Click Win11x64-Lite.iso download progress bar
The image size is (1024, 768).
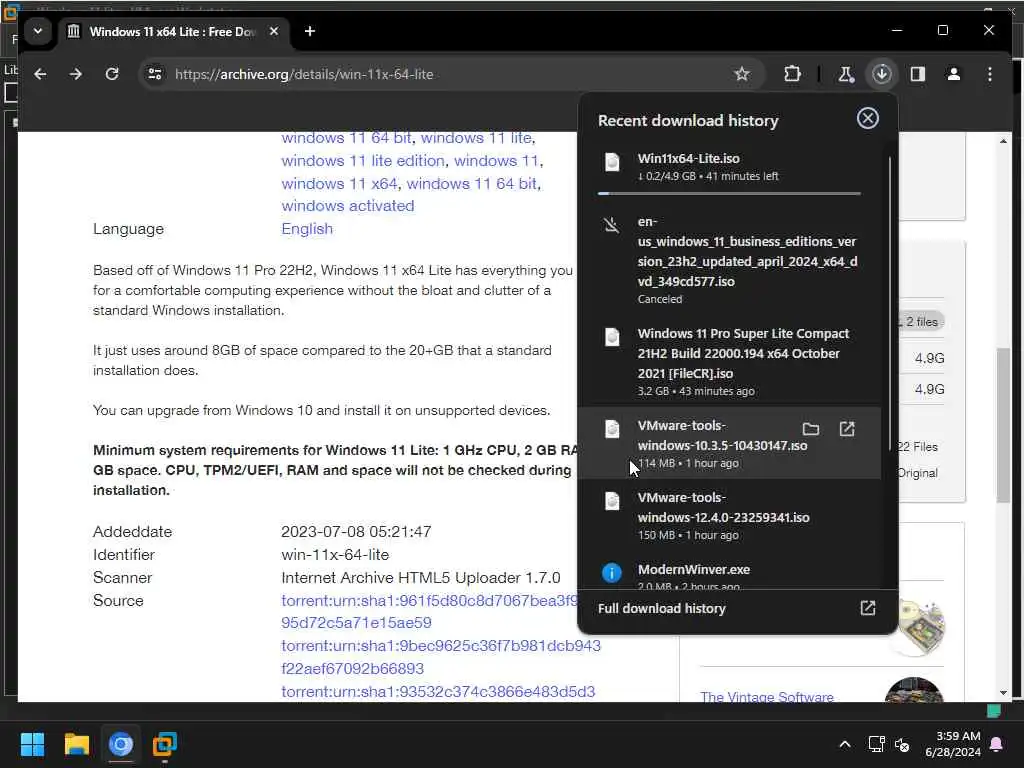click(x=729, y=193)
